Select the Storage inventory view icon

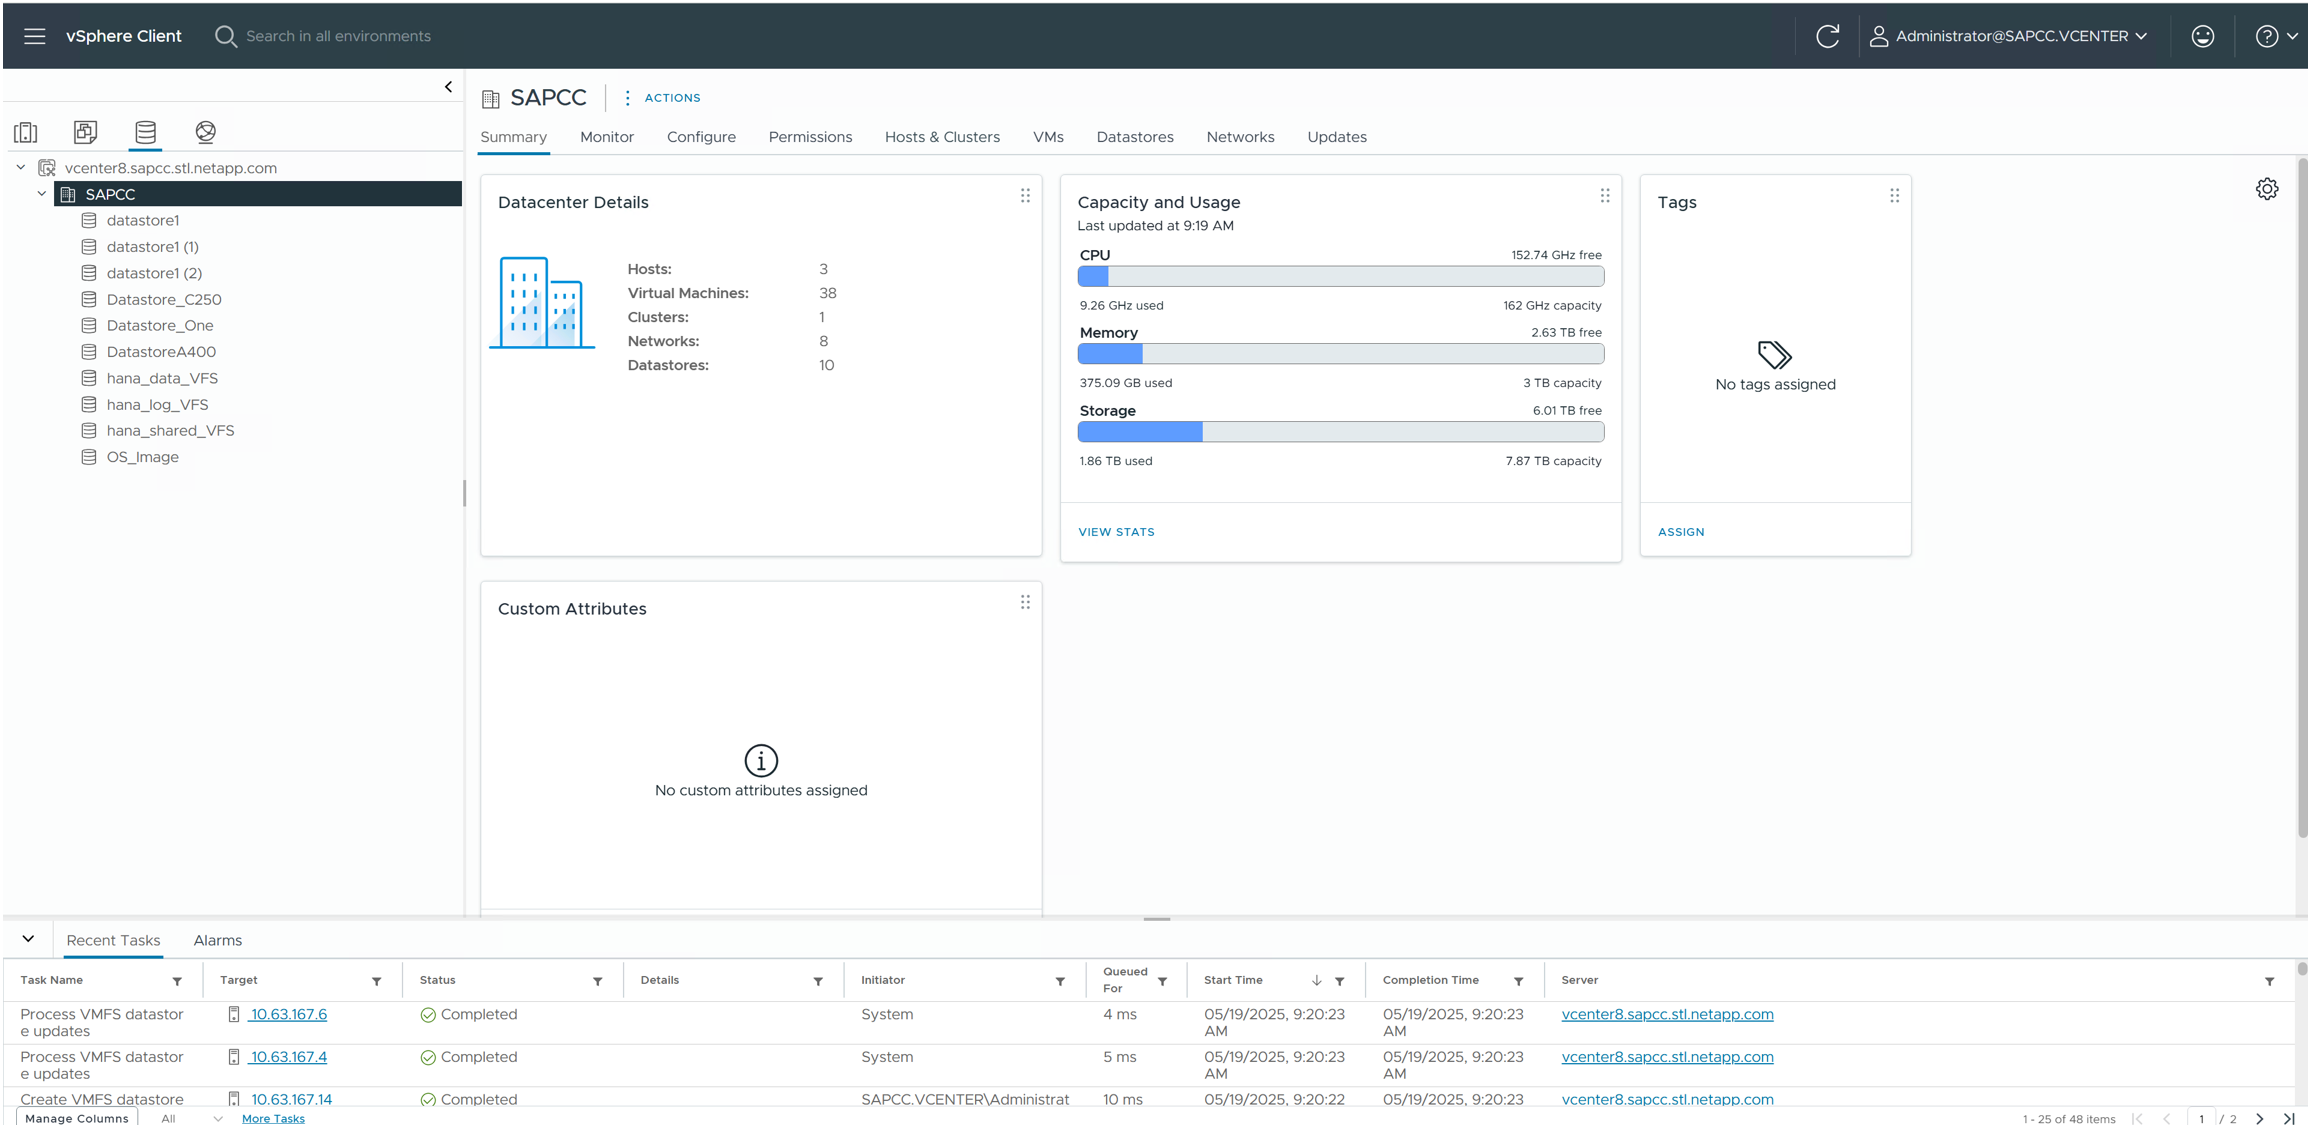point(146,132)
